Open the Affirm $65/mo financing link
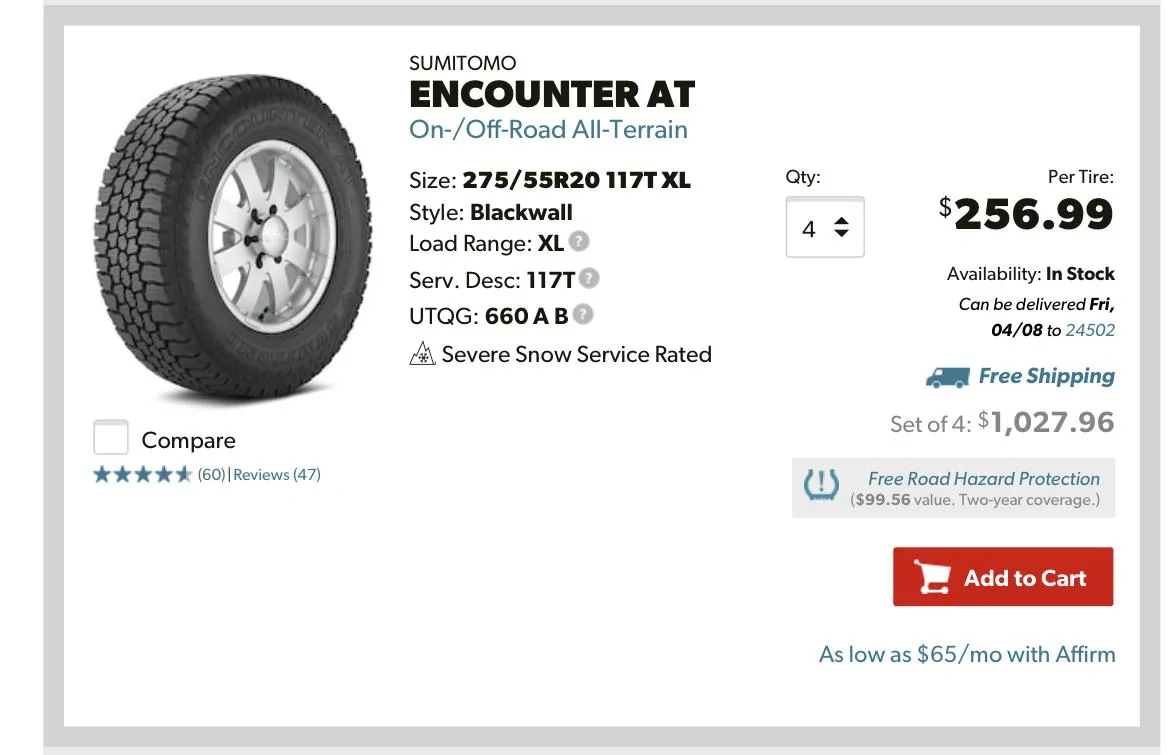 click(x=967, y=654)
